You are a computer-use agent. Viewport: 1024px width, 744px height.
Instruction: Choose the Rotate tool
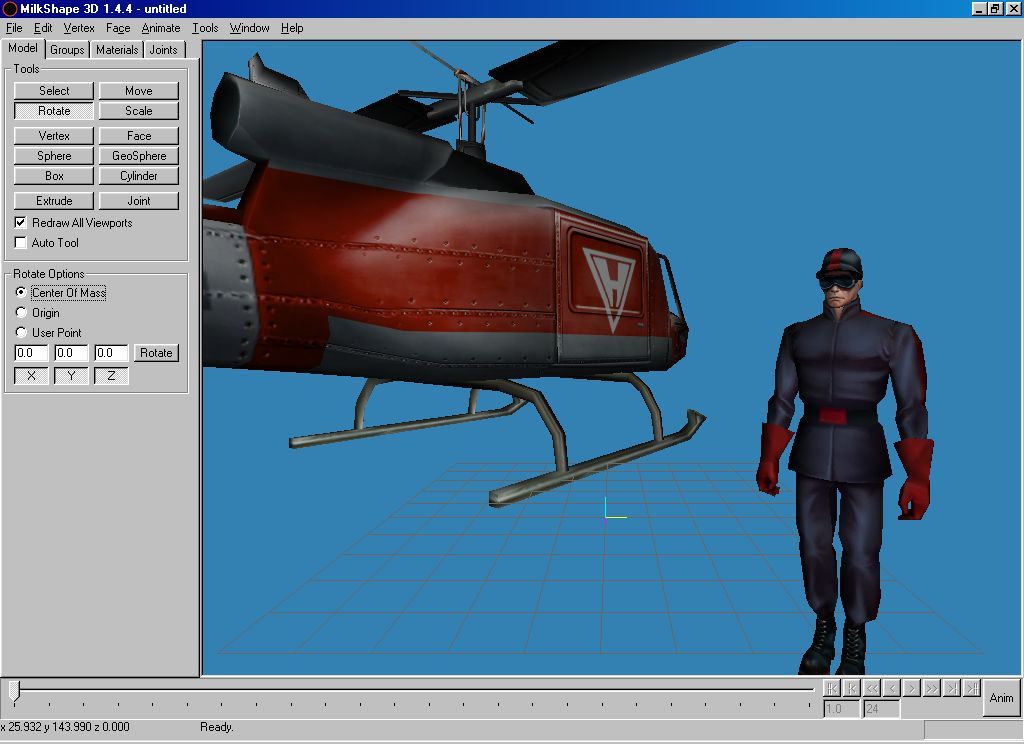tap(54, 111)
